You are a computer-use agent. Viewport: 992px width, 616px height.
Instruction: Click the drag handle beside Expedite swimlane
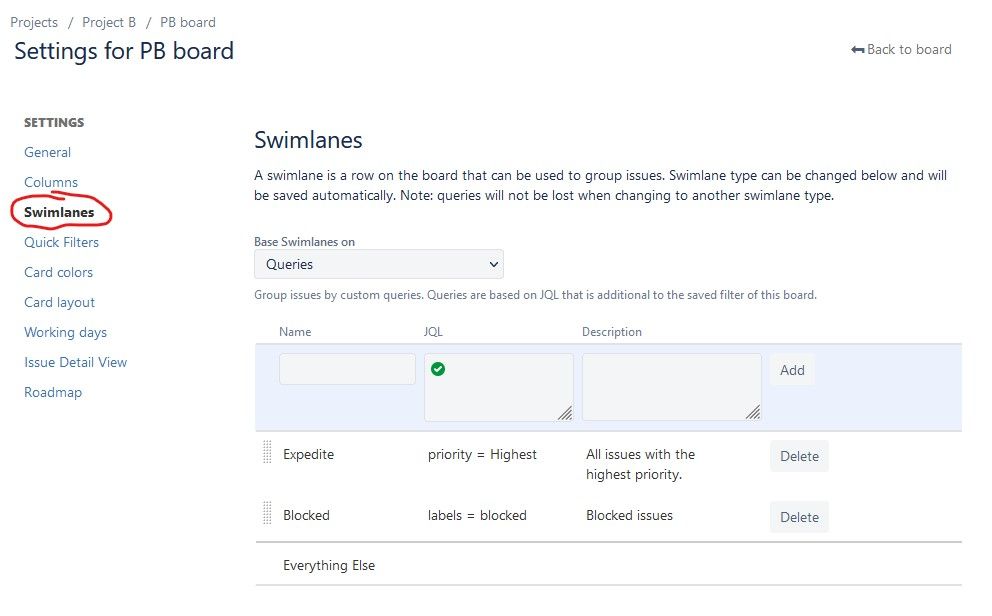pyautogui.click(x=267, y=452)
